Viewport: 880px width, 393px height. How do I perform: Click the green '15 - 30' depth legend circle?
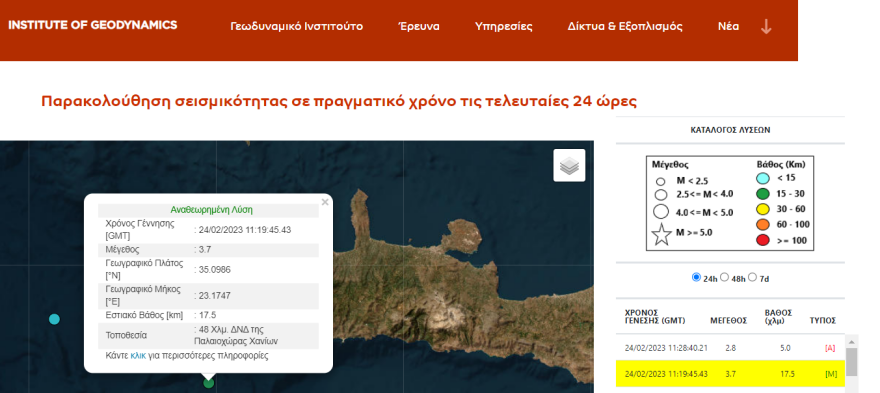coord(763,194)
